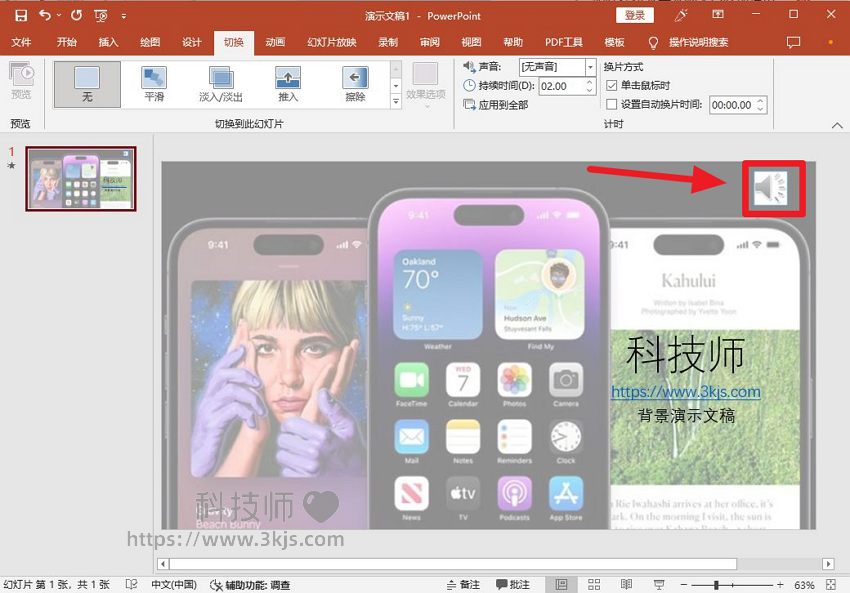Switch to Reading view icon
This screenshot has height=593, width=850.
(x=626, y=584)
